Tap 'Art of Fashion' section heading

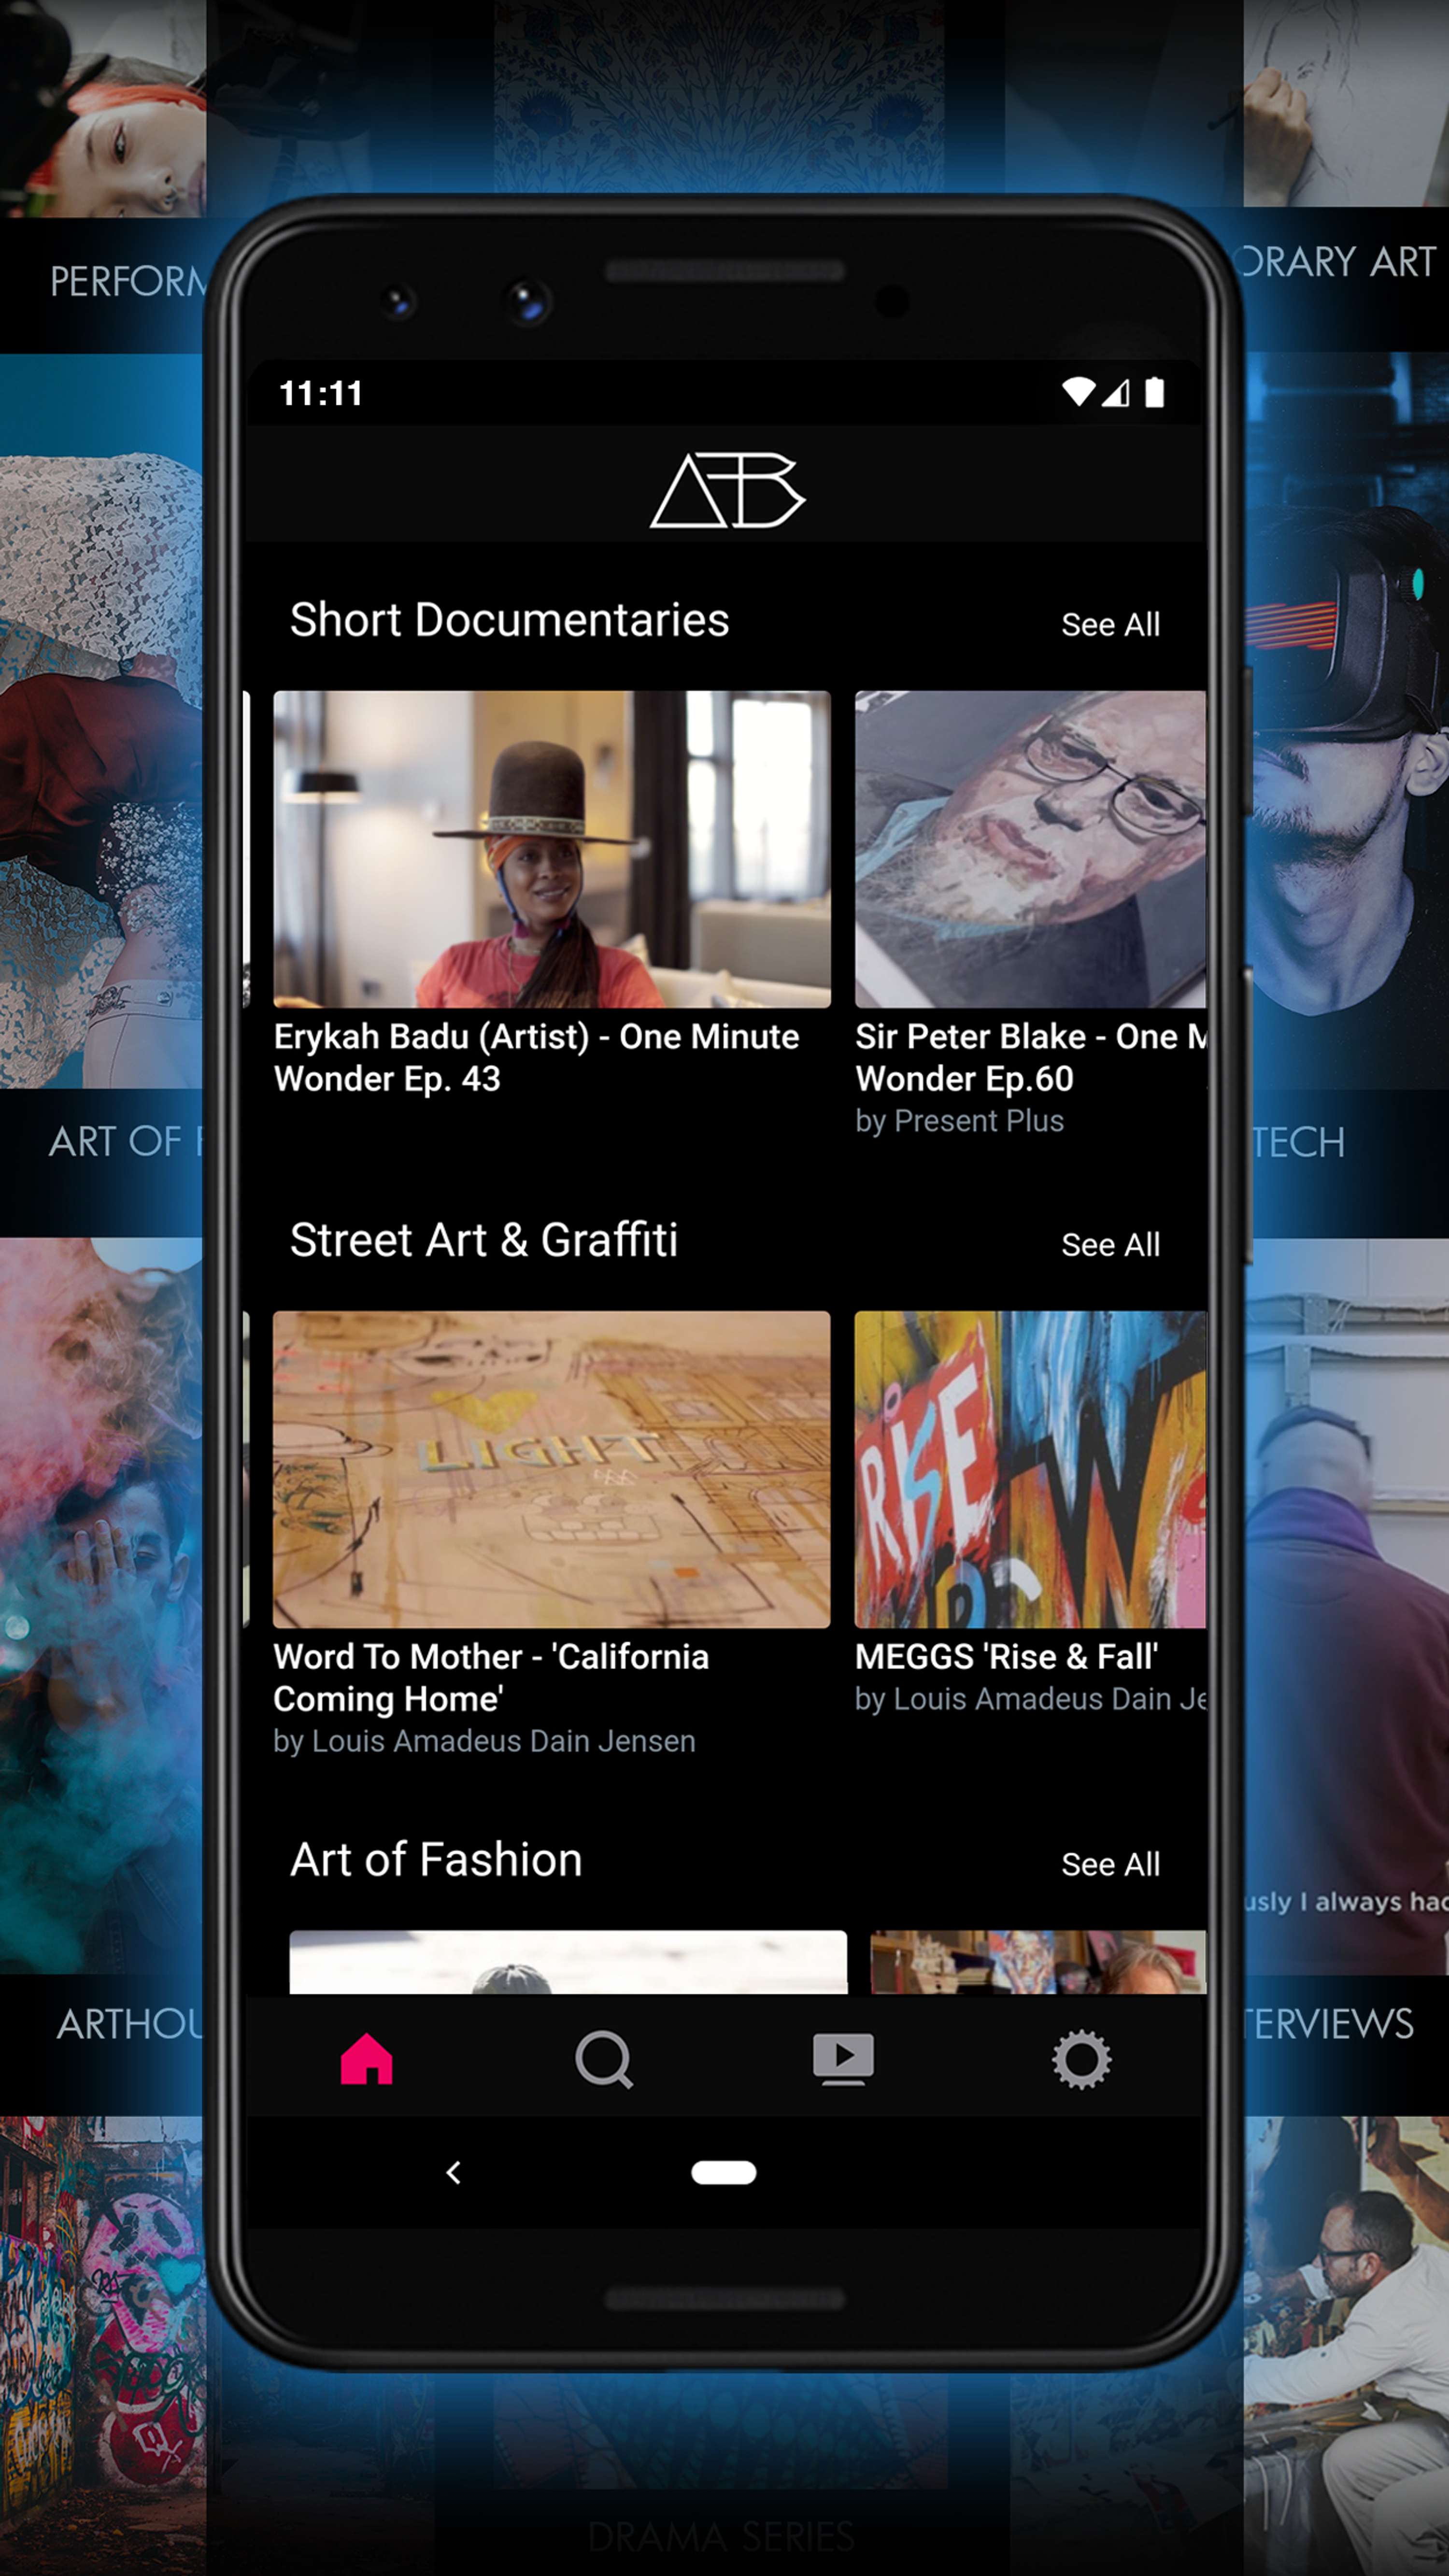[x=436, y=1860]
